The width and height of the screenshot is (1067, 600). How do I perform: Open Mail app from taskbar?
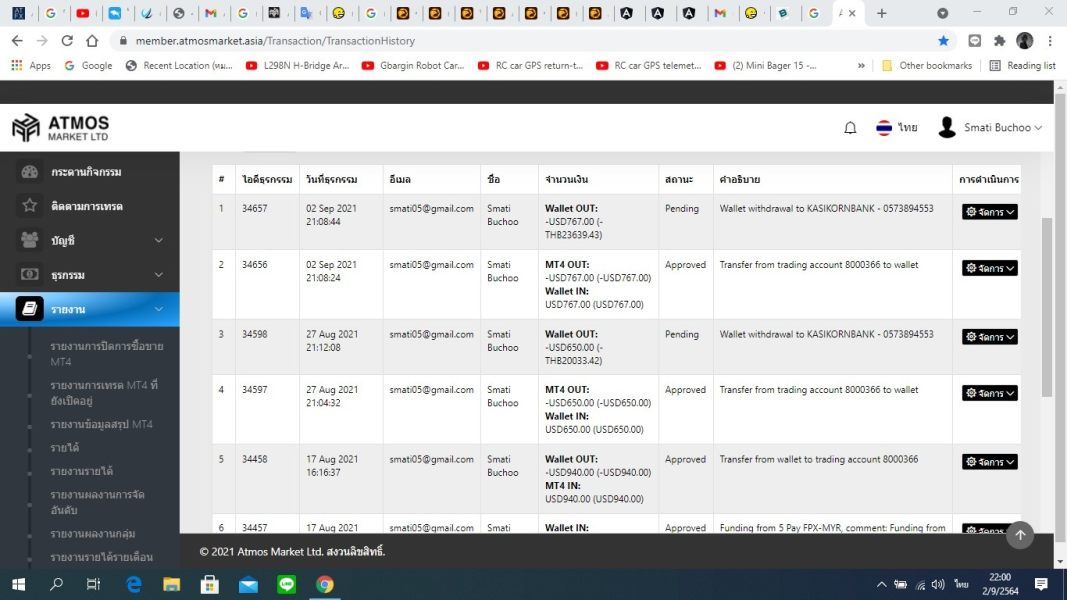[x=248, y=584]
